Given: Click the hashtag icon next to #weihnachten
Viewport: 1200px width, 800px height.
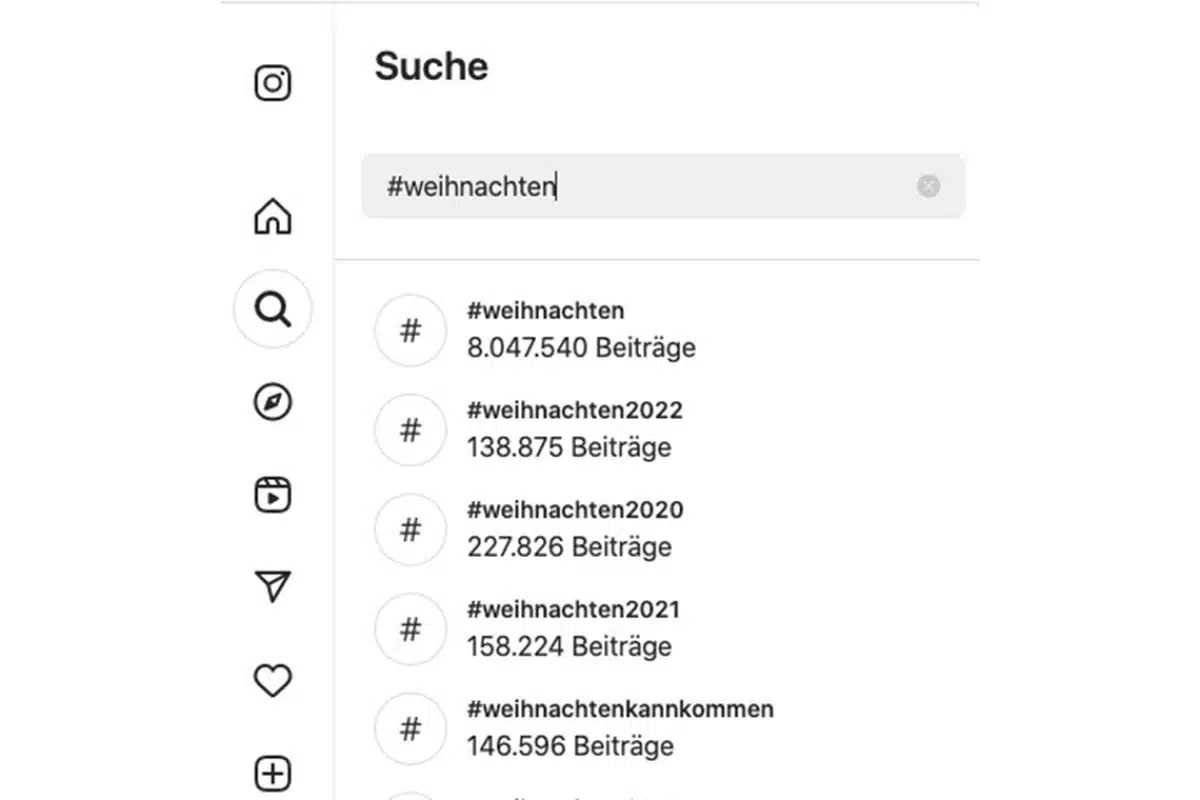Looking at the screenshot, I should tap(410, 330).
